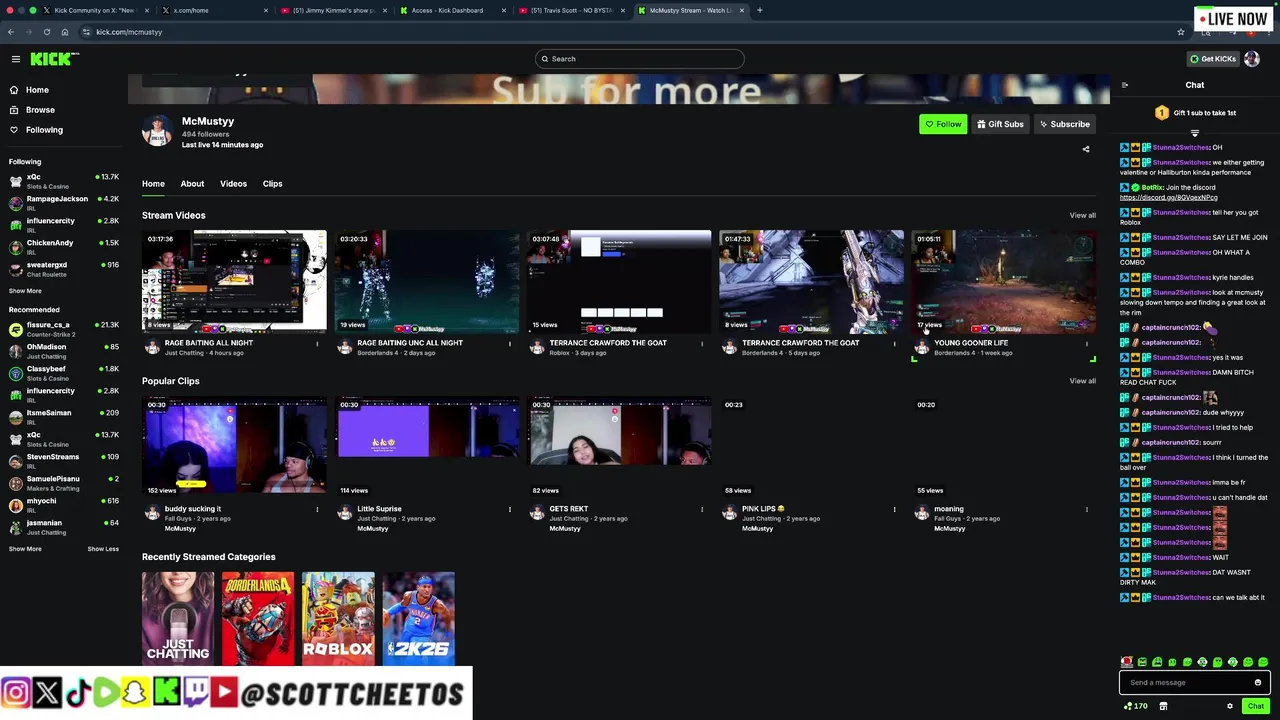Screen dimensions: 1280x720
Task: Send message with green Chat button
Action: click(x=1255, y=706)
